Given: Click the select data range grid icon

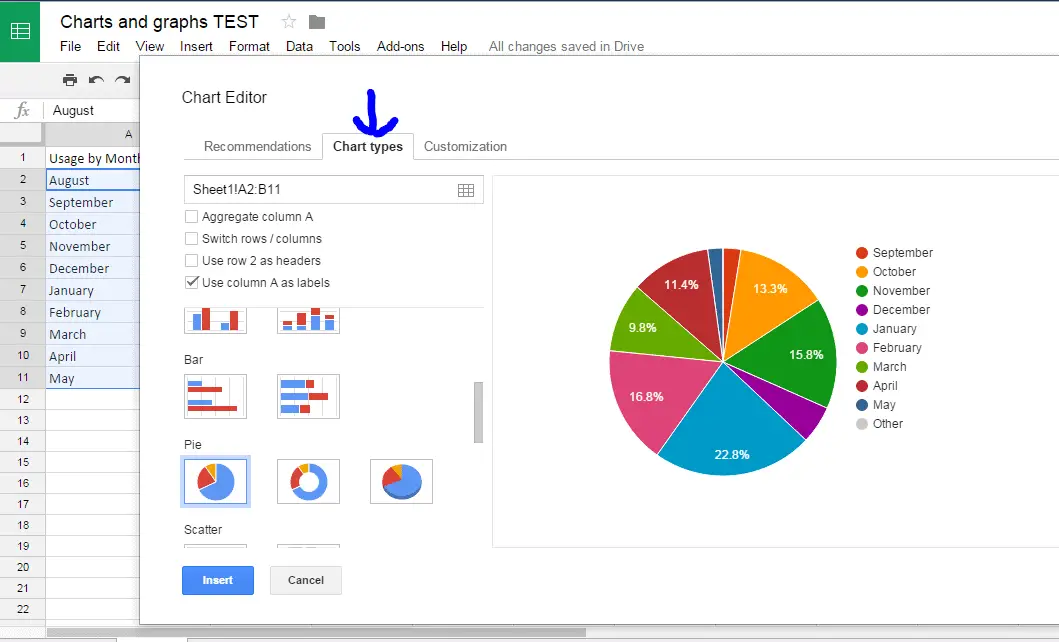Looking at the screenshot, I should 465,190.
